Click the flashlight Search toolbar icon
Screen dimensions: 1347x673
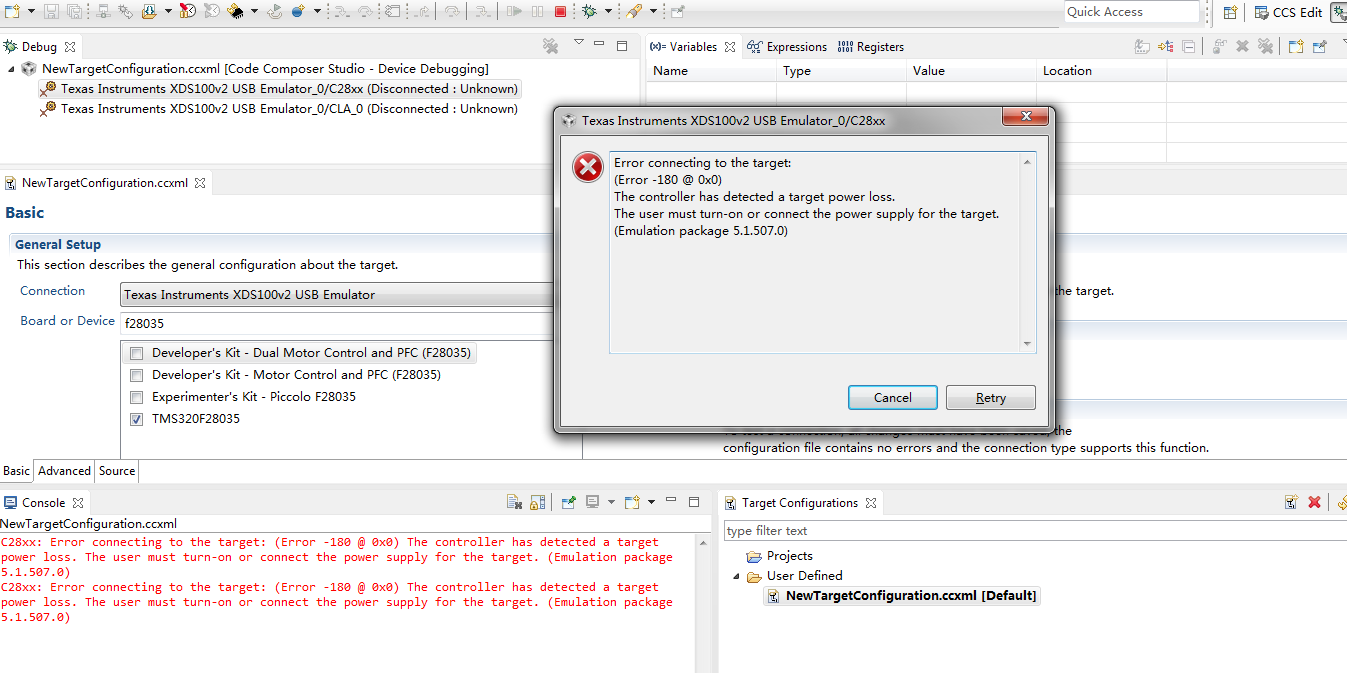pos(634,11)
